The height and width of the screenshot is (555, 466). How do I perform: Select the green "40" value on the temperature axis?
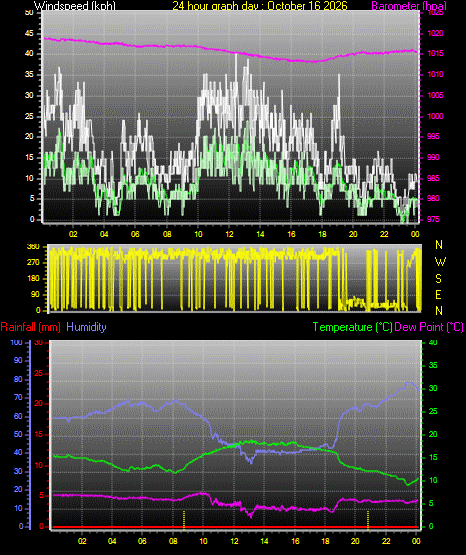click(x=433, y=343)
